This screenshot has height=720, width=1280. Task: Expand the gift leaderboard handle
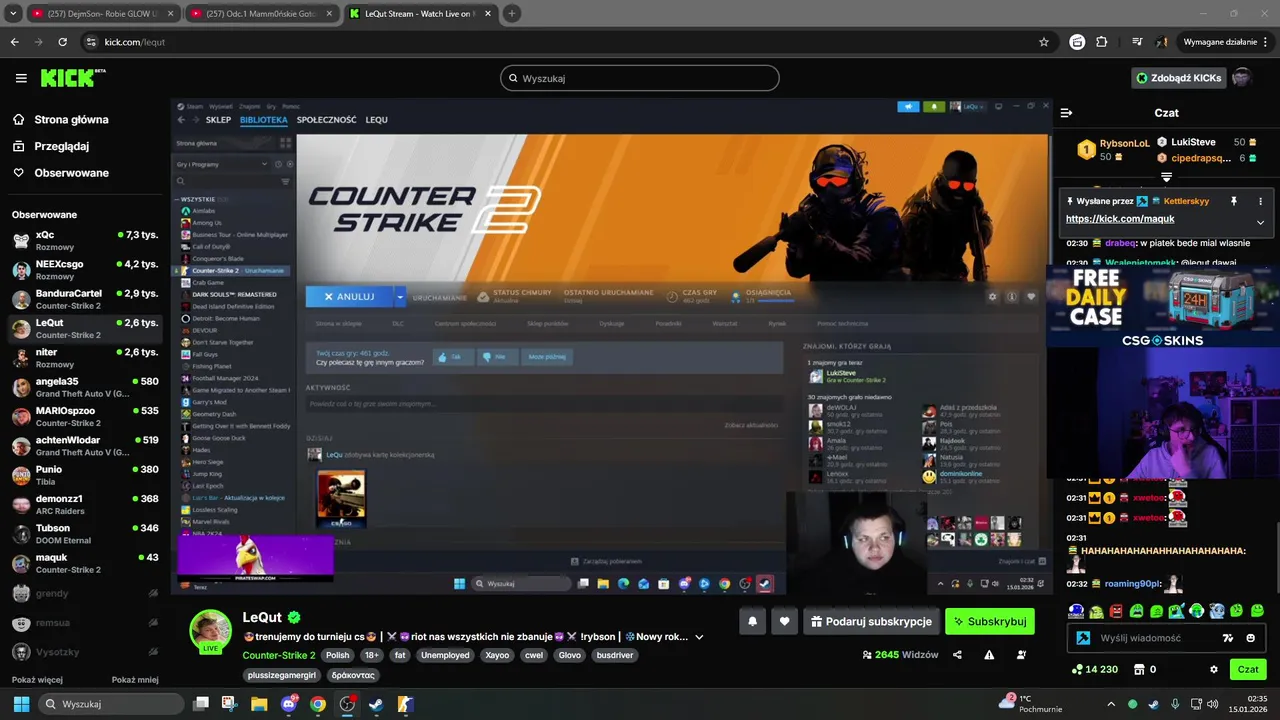coord(1166,177)
